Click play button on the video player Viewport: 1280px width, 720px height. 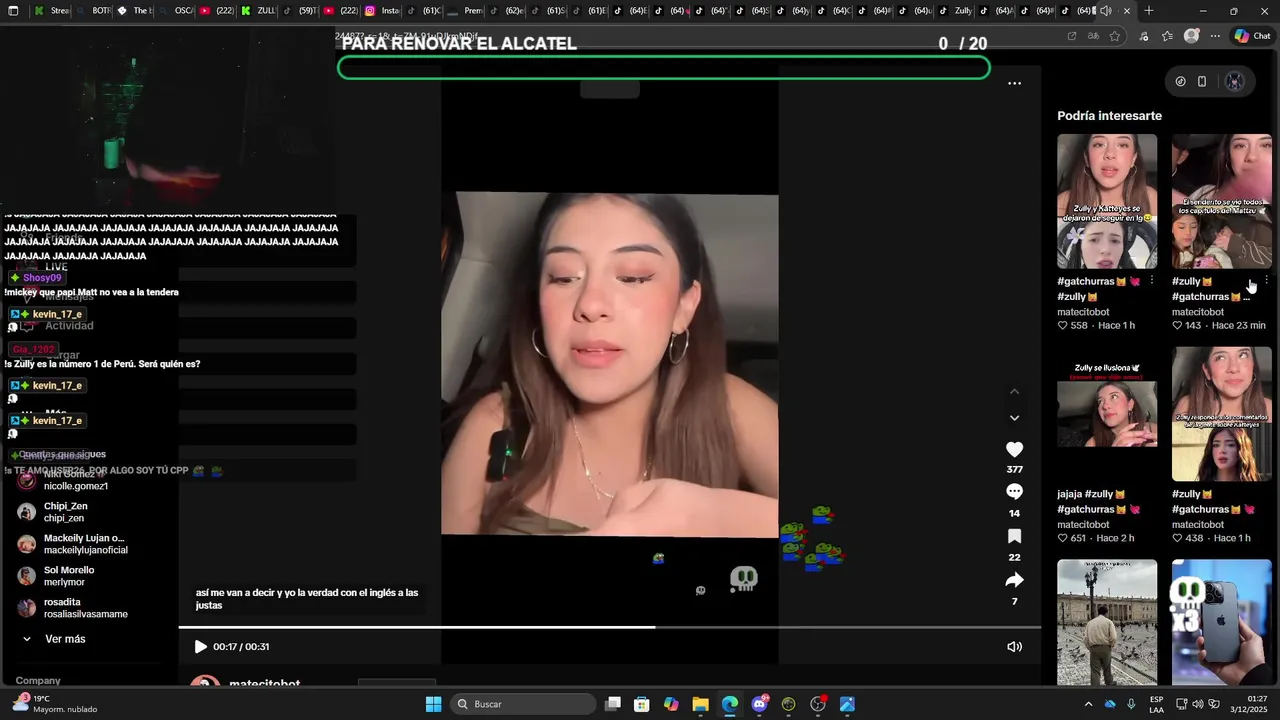(x=200, y=647)
